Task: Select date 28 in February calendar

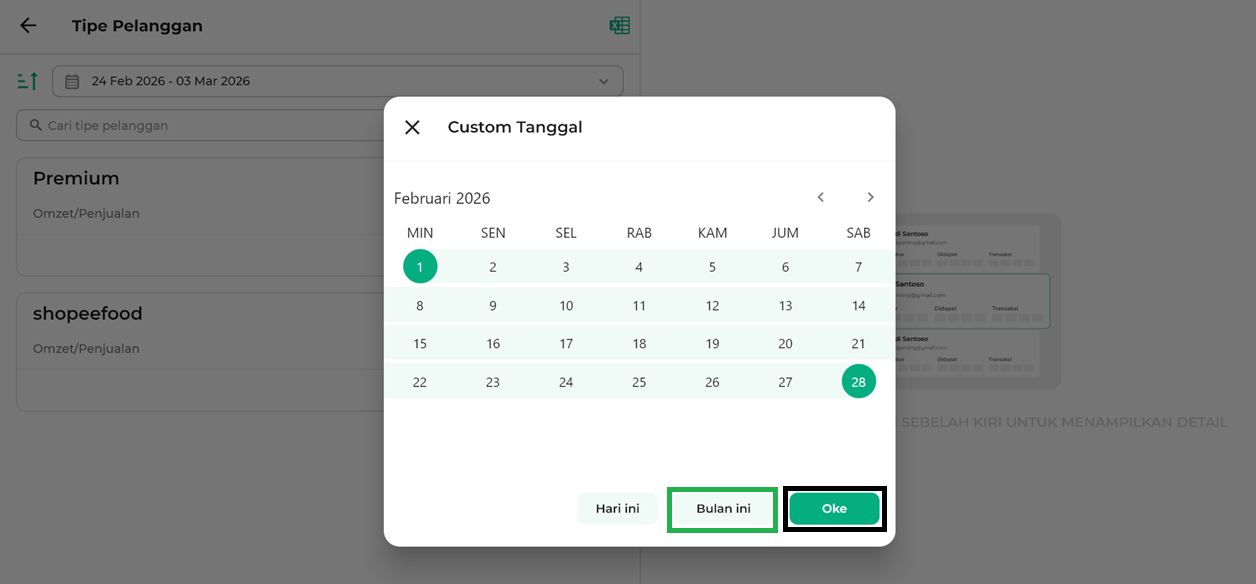Action: 858,381
